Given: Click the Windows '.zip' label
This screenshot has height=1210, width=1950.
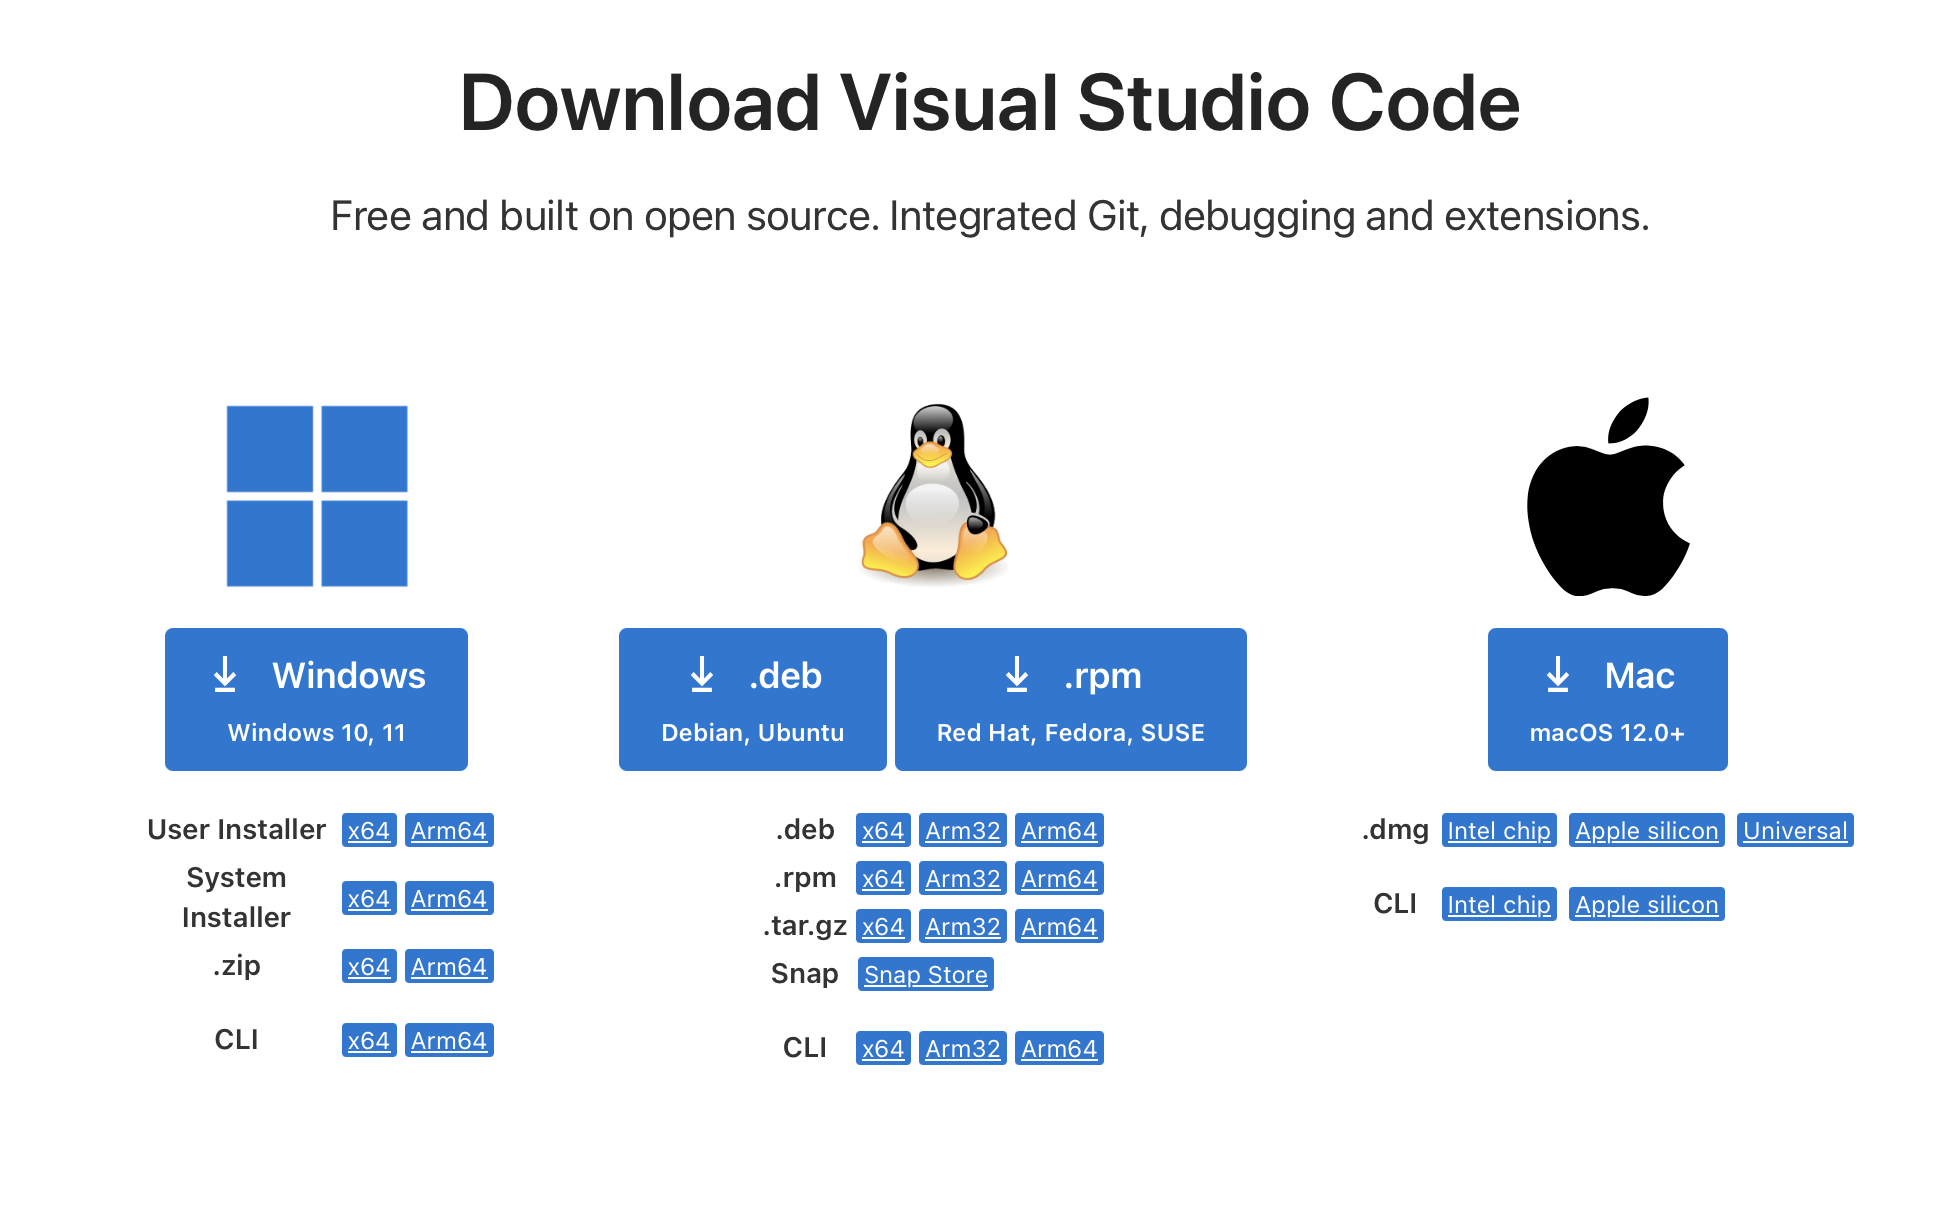Looking at the screenshot, I should pos(236,966).
